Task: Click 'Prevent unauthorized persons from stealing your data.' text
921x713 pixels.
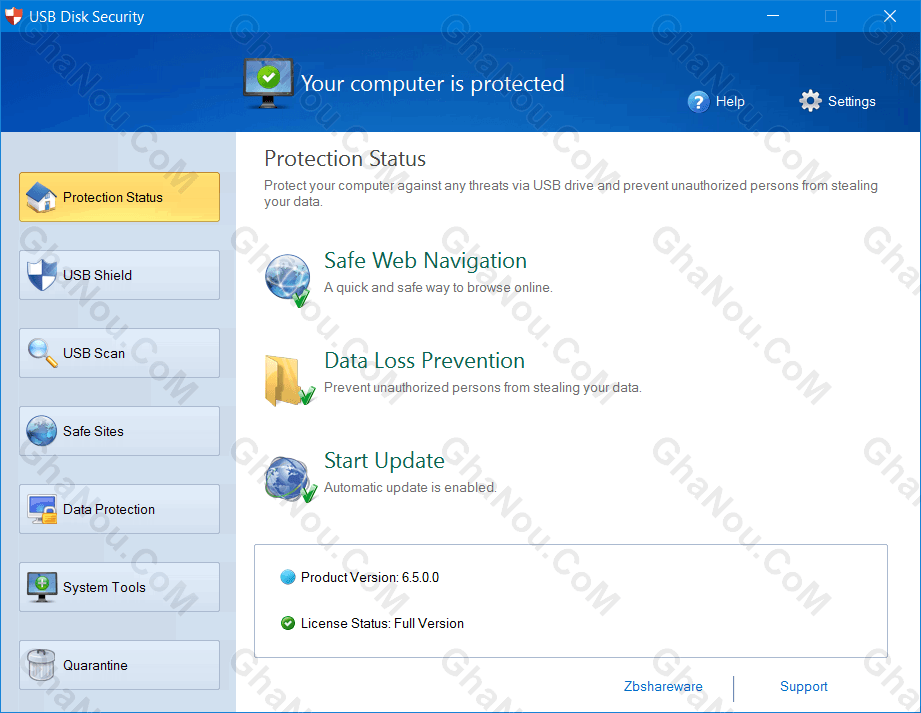Action: pyautogui.click(x=483, y=388)
